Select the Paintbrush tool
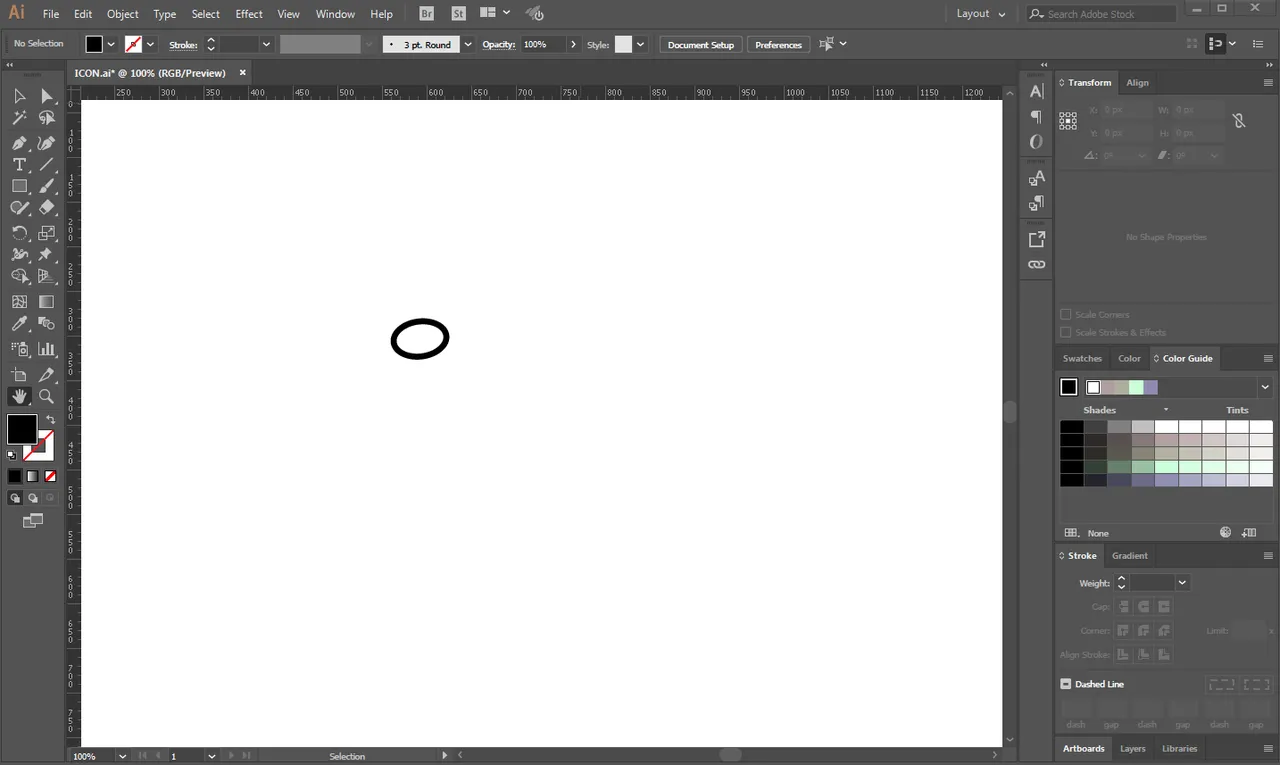The height and width of the screenshot is (765, 1280). (x=46, y=186)
